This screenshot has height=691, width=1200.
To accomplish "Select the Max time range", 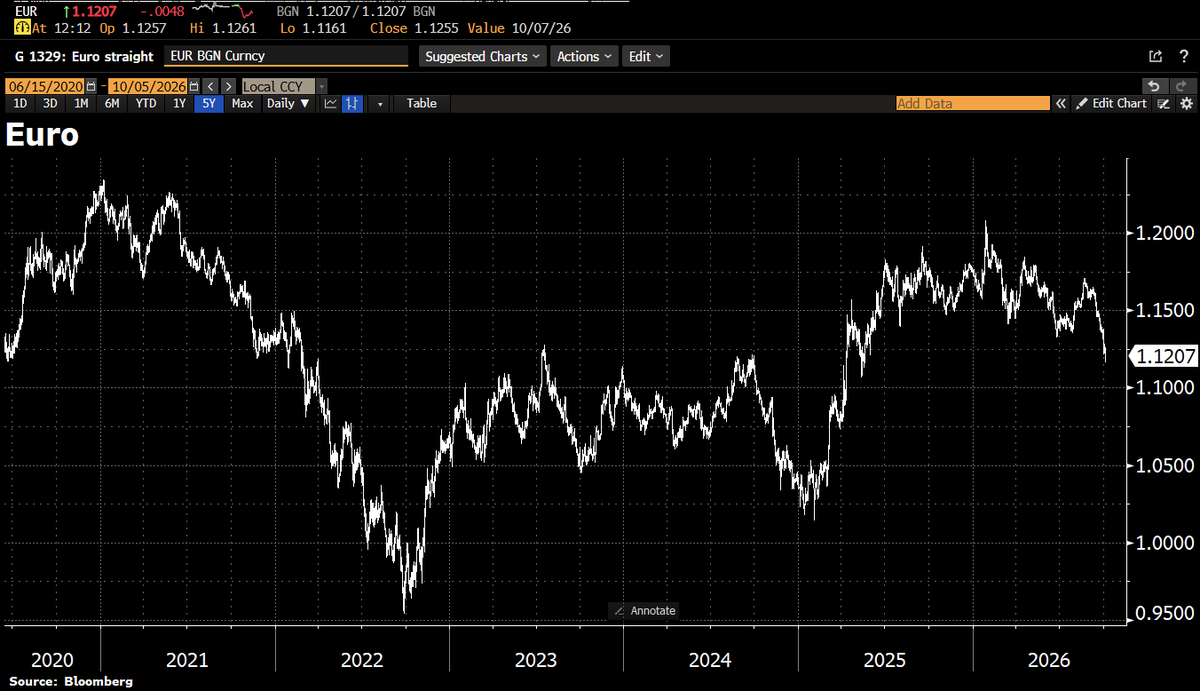I will coord(242,103).
